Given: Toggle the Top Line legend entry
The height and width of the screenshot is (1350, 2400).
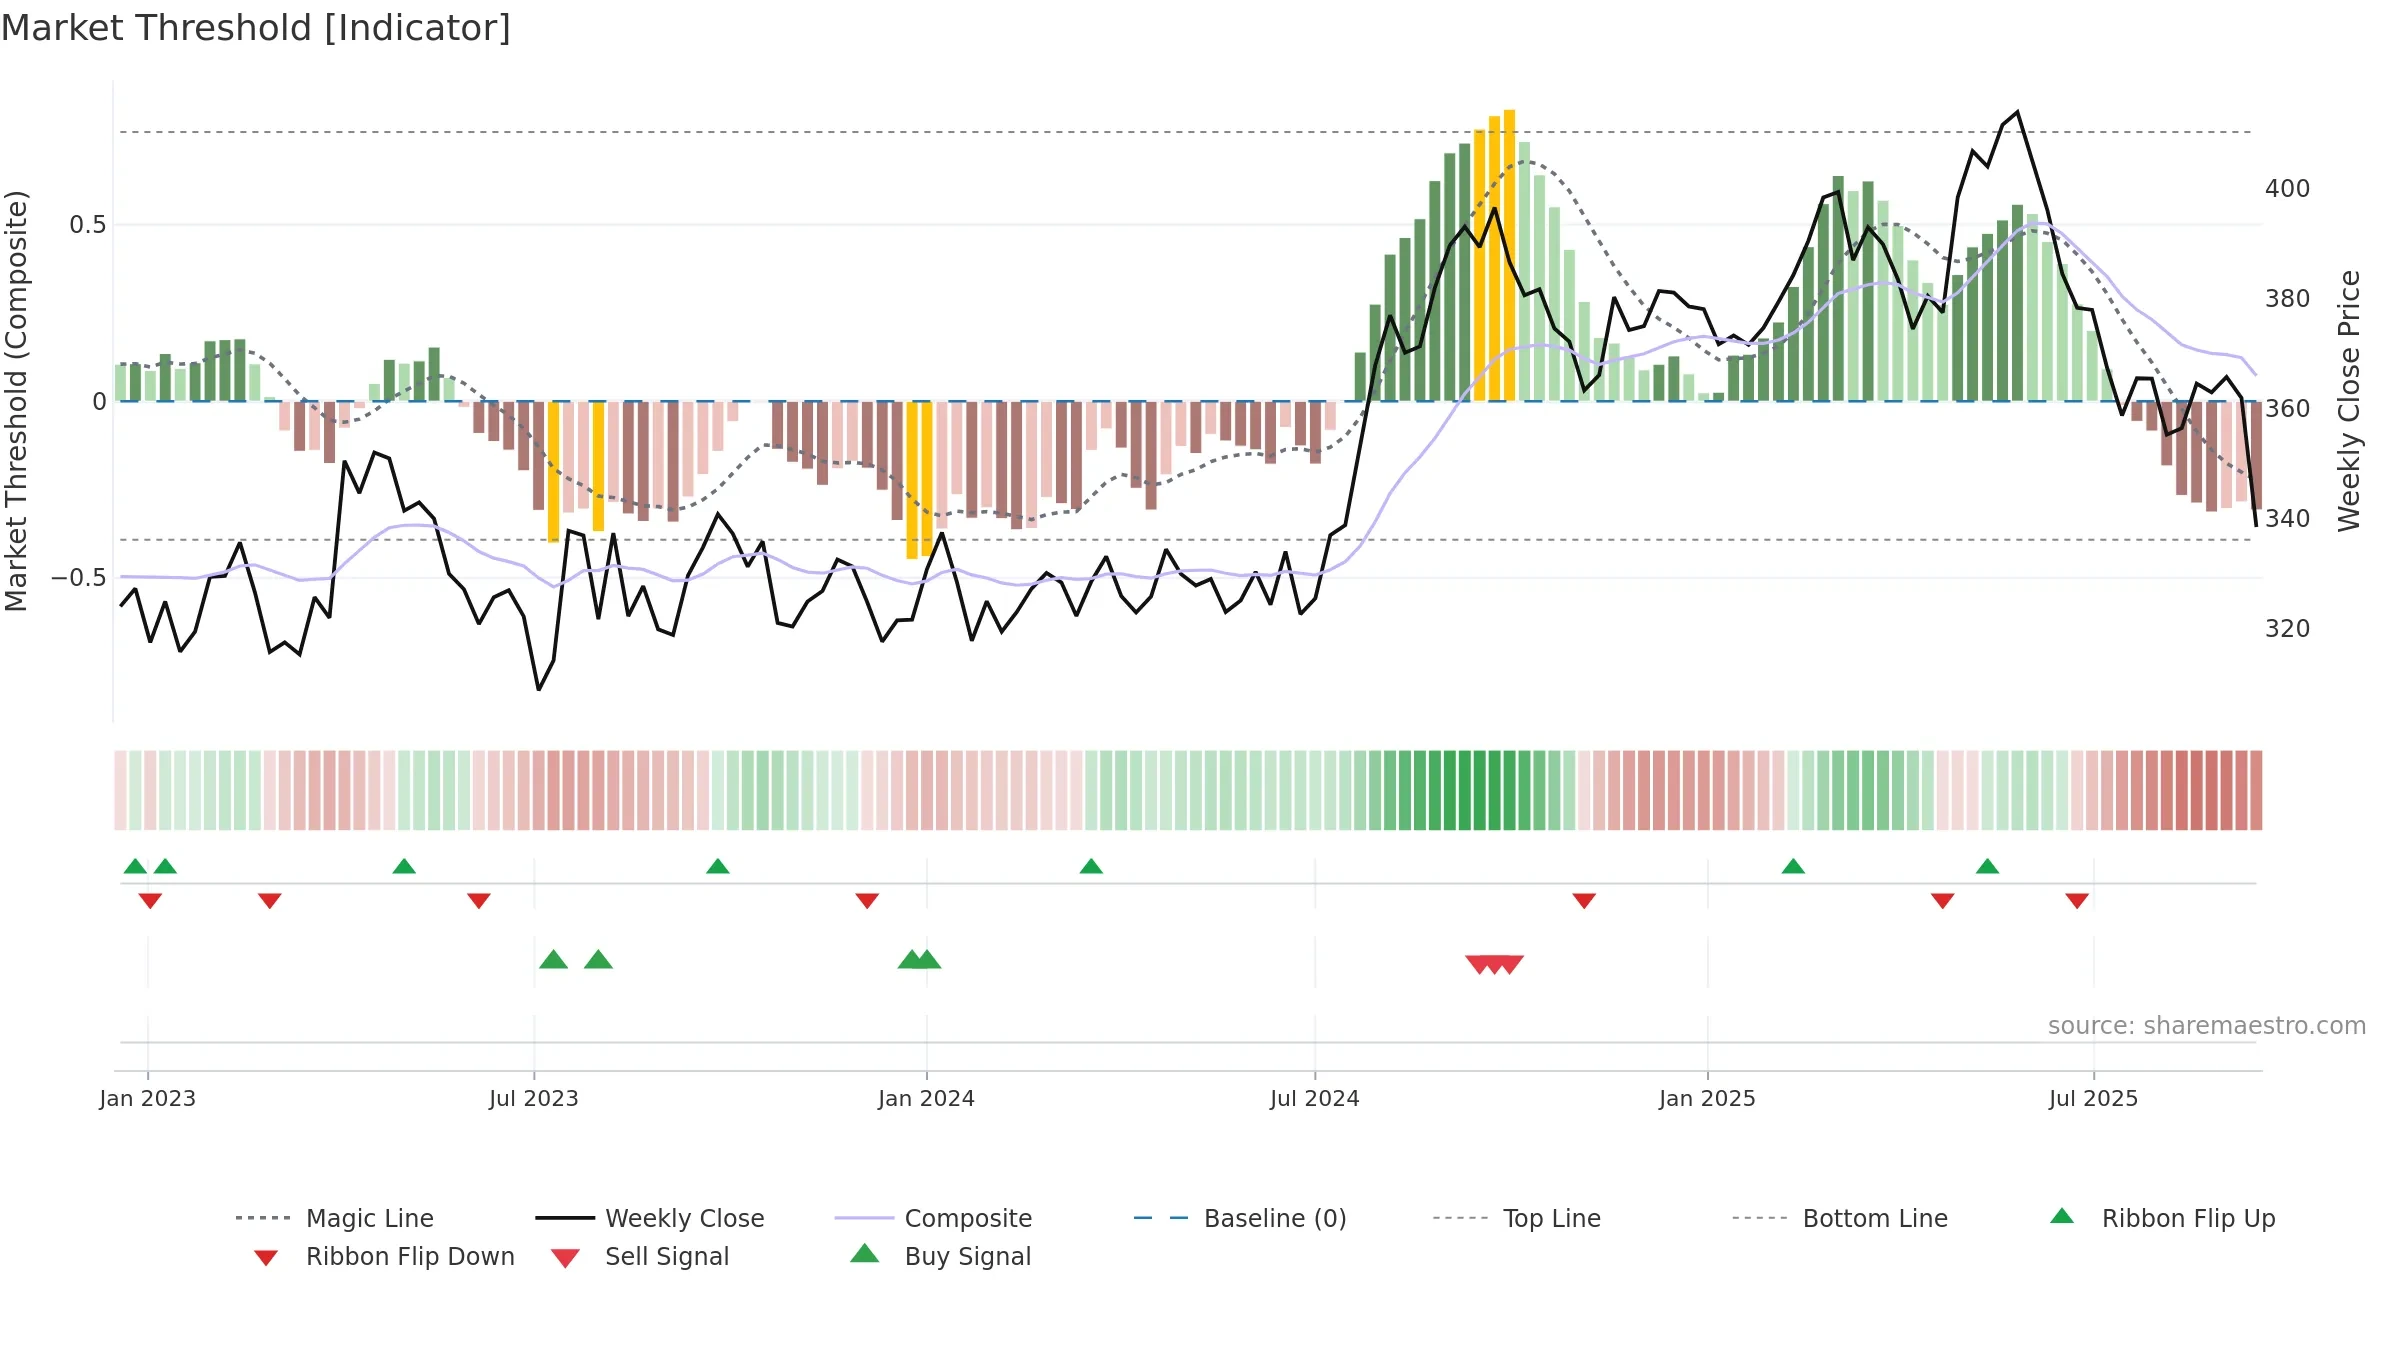Looking at the screenshot, I should (1516, 1218).
